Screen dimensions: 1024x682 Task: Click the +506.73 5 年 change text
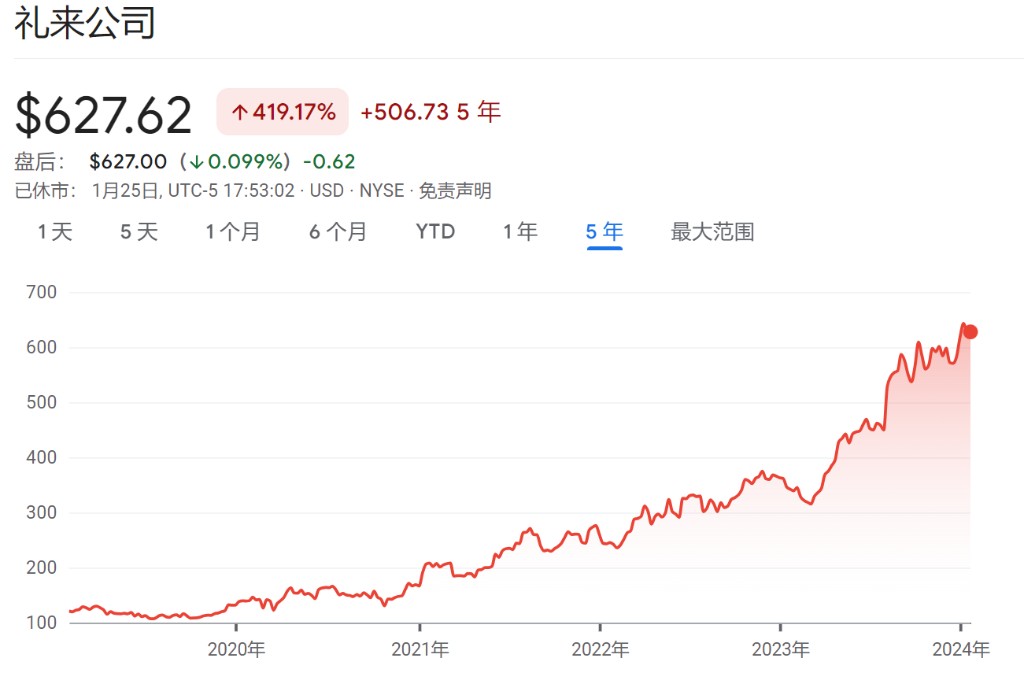click(430, 112)
